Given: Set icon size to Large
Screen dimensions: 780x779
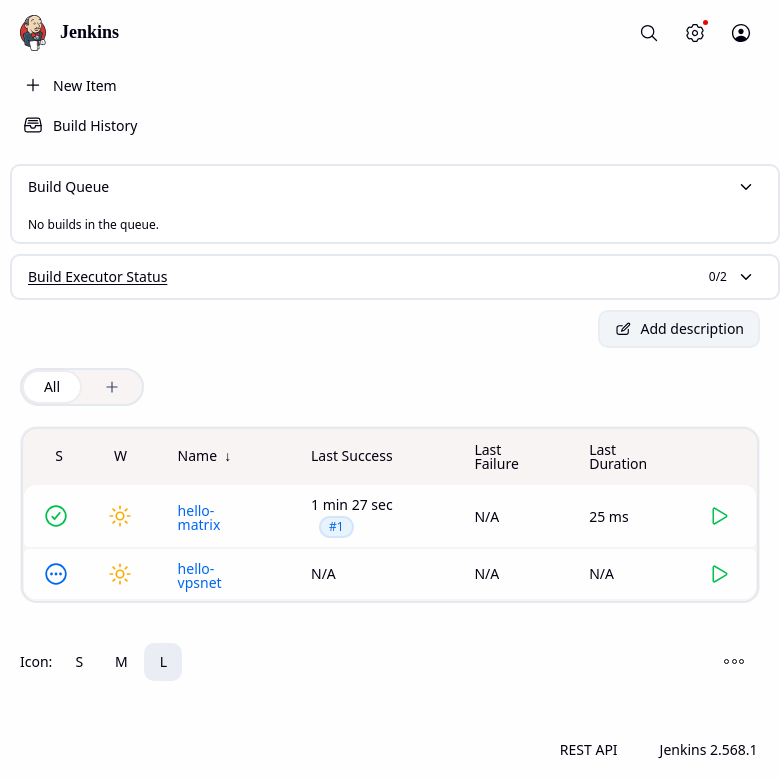Looking at the screenshot, I should click(x=163, y=662).
